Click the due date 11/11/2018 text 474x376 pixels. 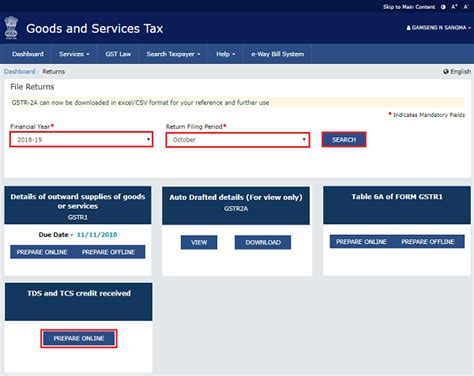pos(97,235)
